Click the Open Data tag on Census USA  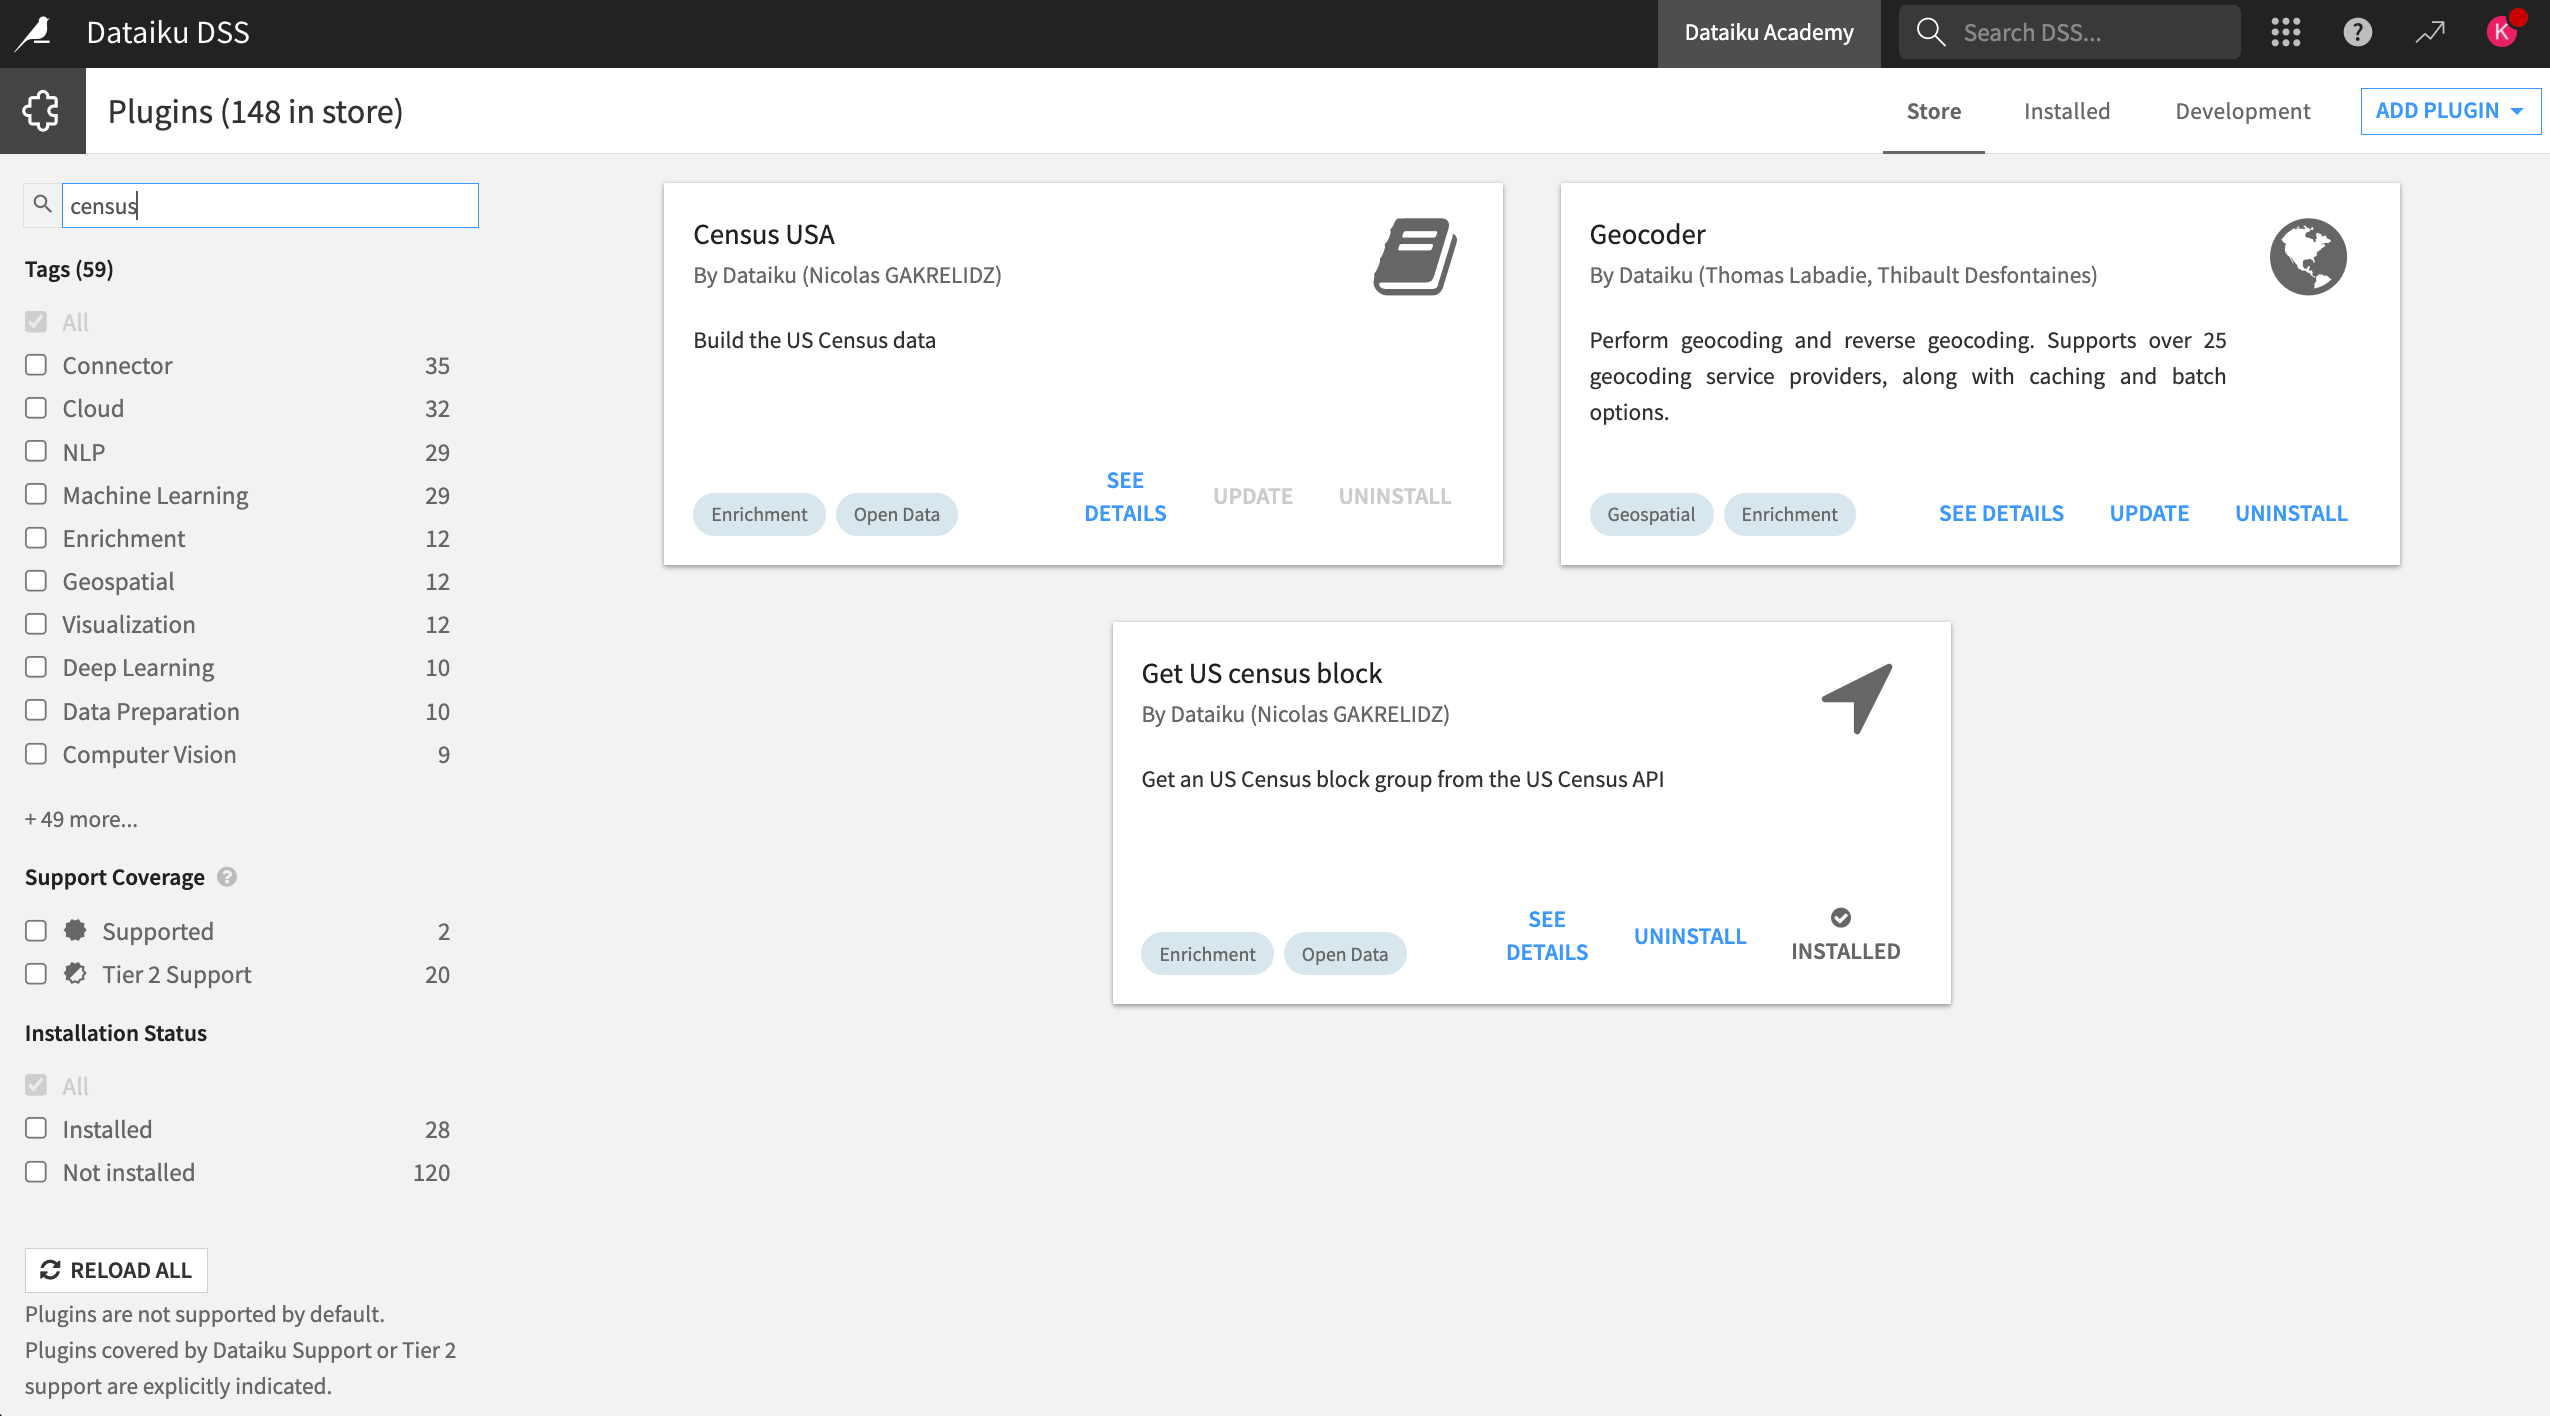point(896,514)
